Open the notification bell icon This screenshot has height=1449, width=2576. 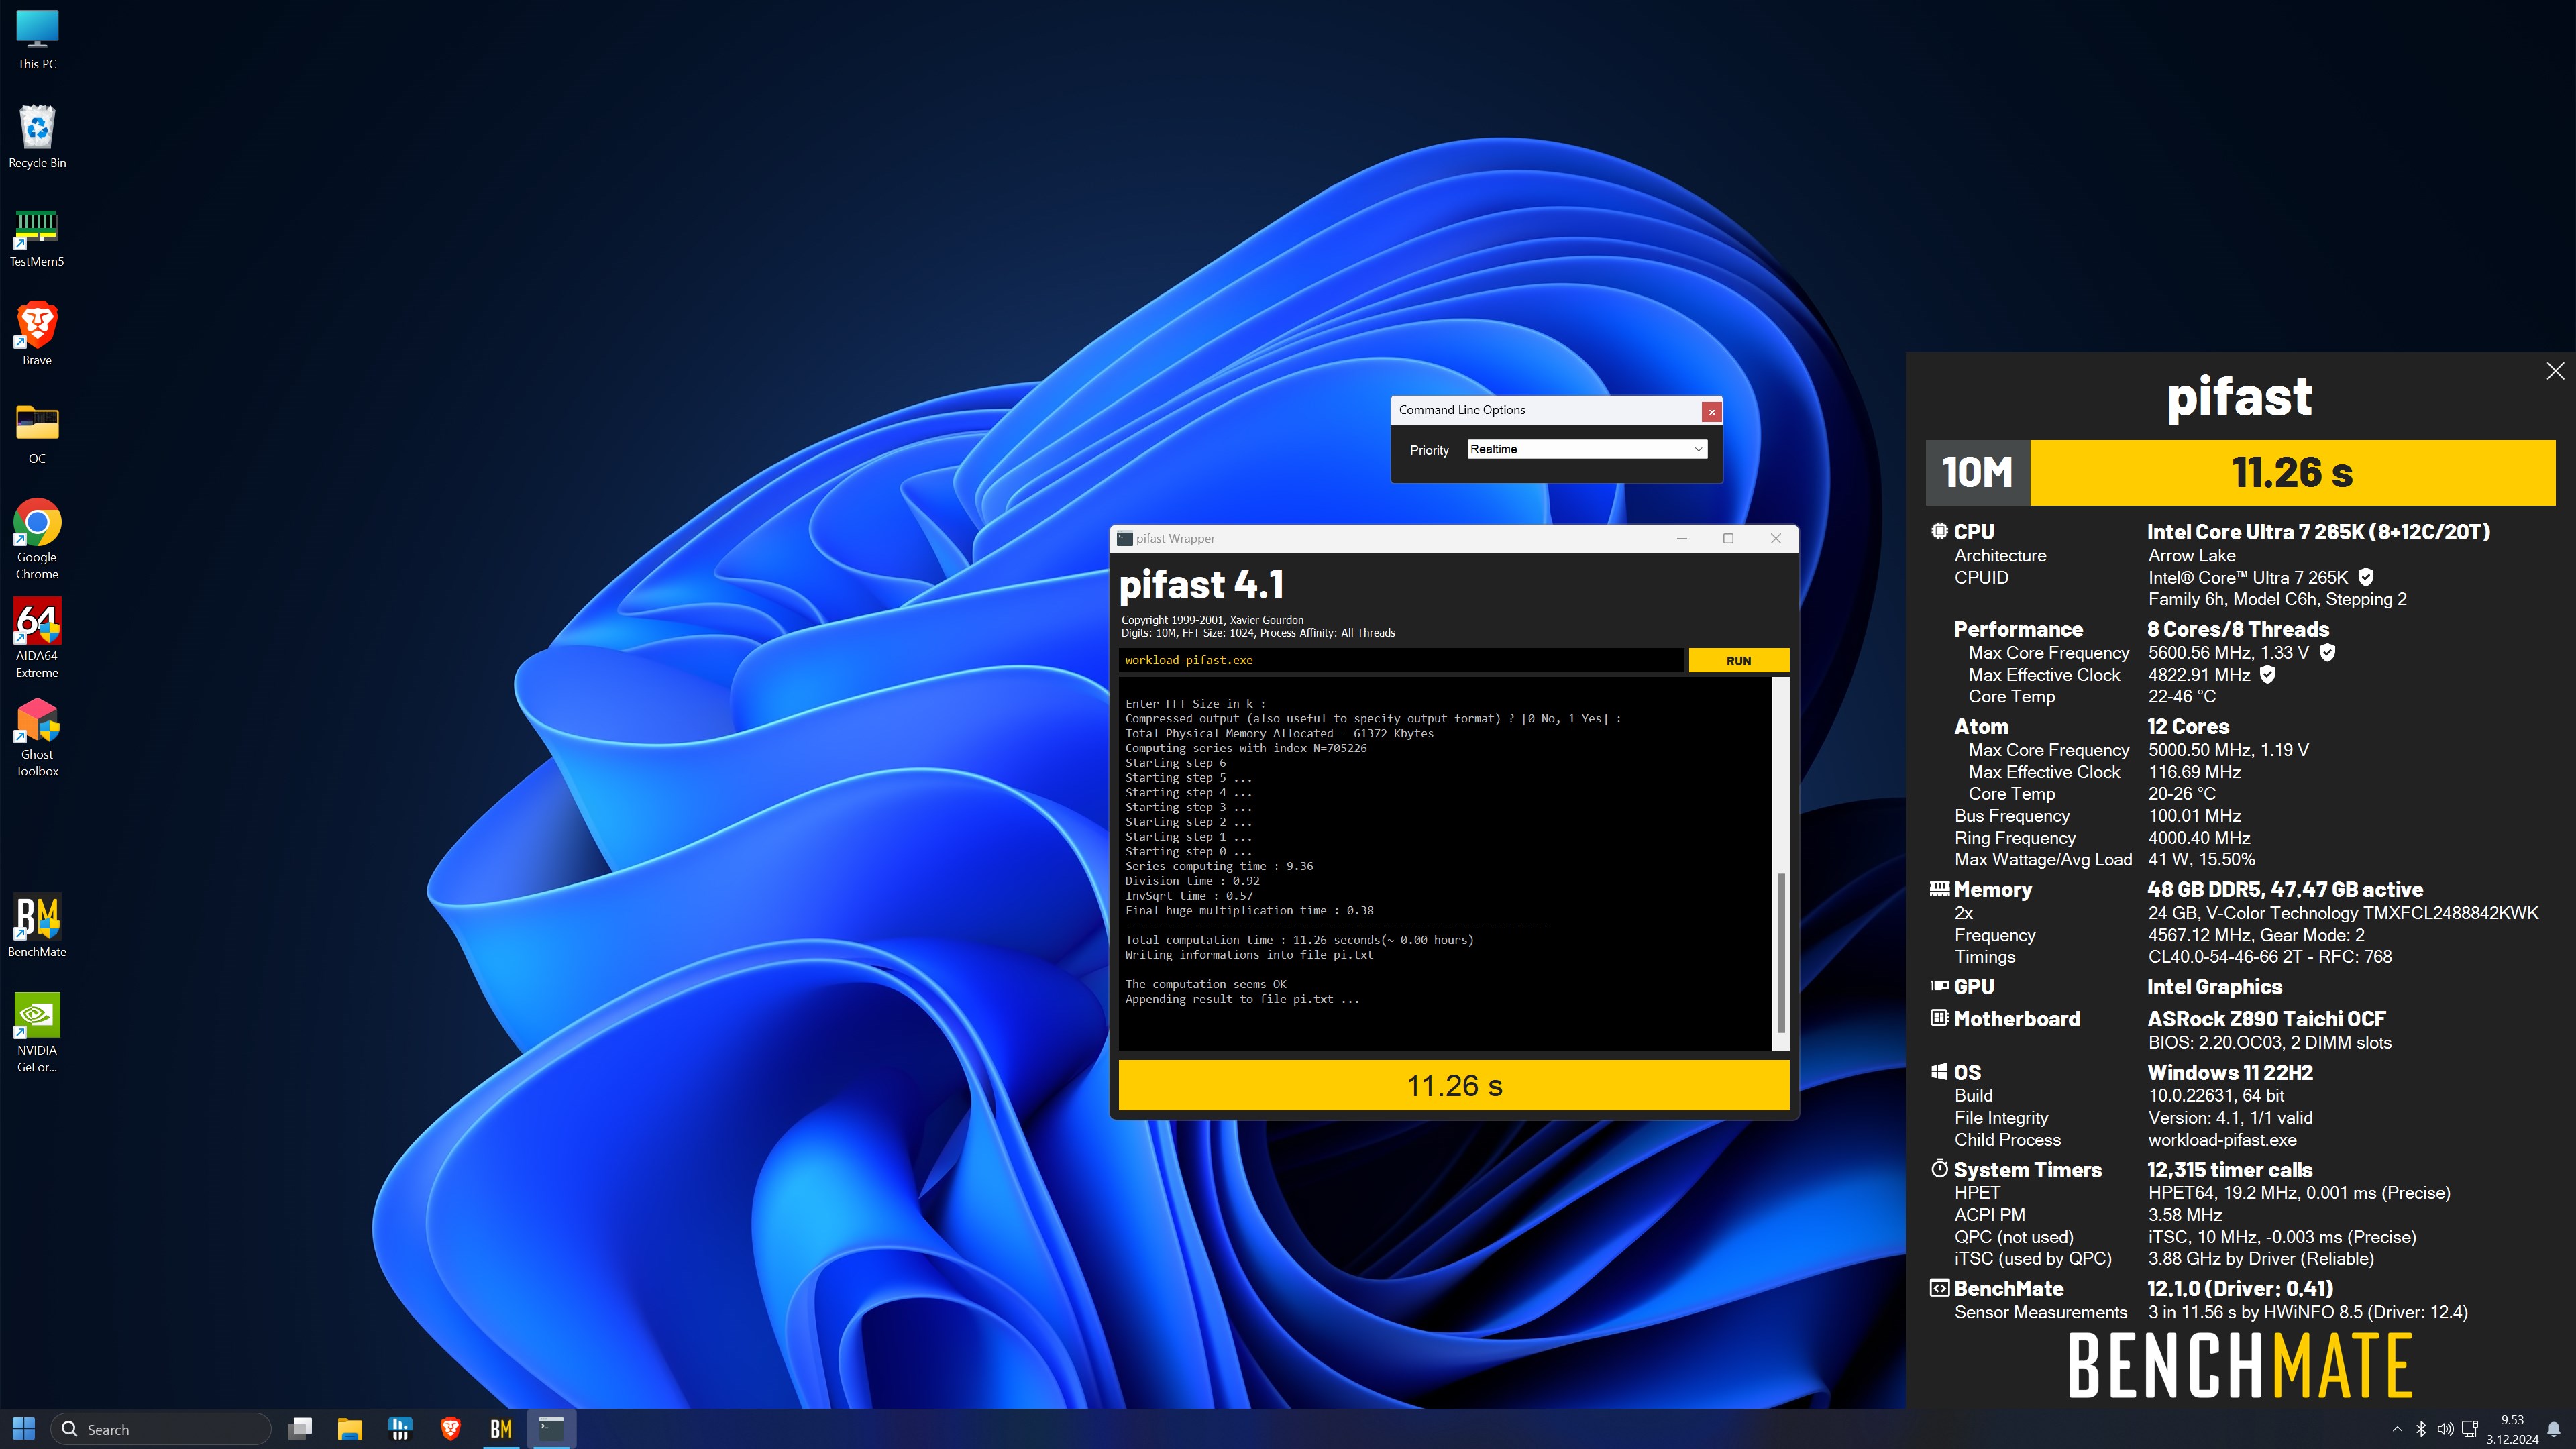[2554, 1429]
